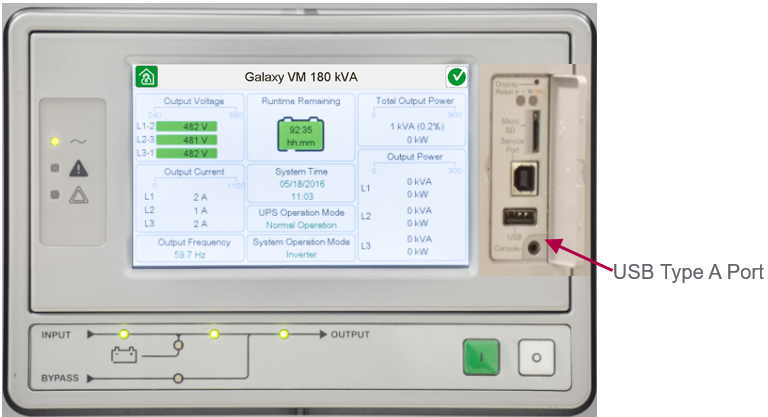Screen dimensions: 768x417
Task: Tap the system time 11:03 value
Action: click(302, 197)
